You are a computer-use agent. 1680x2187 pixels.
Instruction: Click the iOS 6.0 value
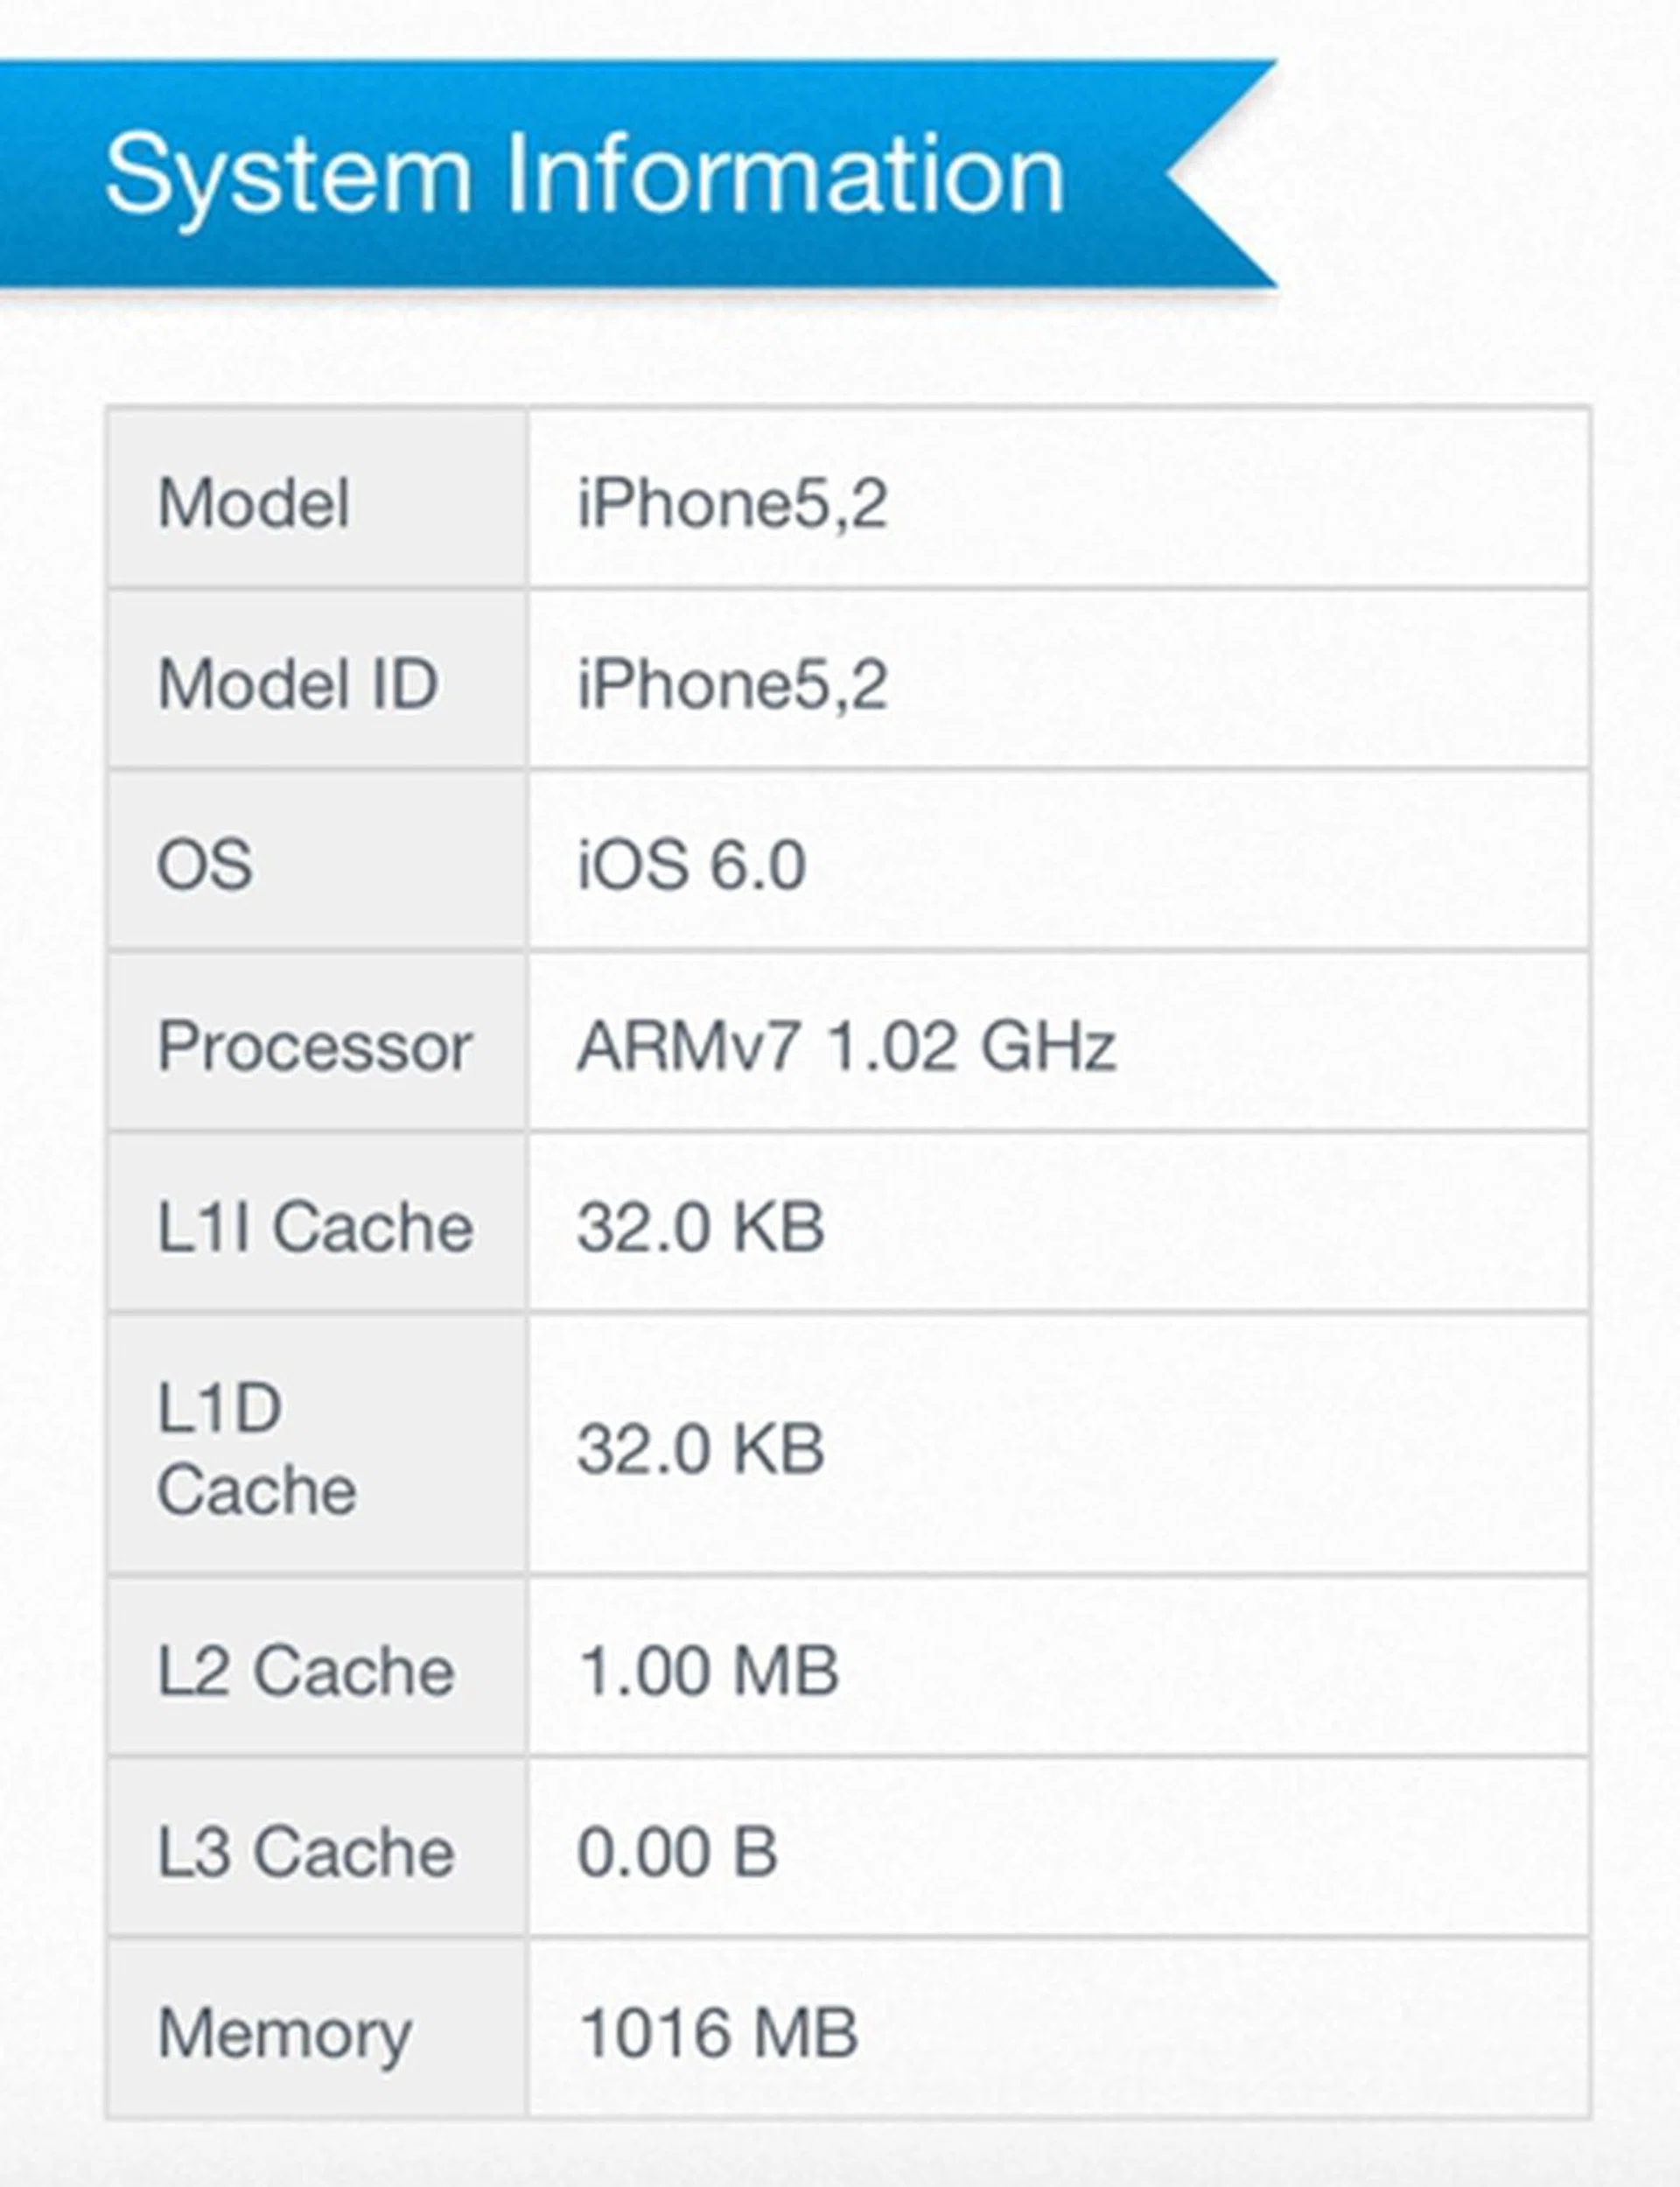coord(691,864)
